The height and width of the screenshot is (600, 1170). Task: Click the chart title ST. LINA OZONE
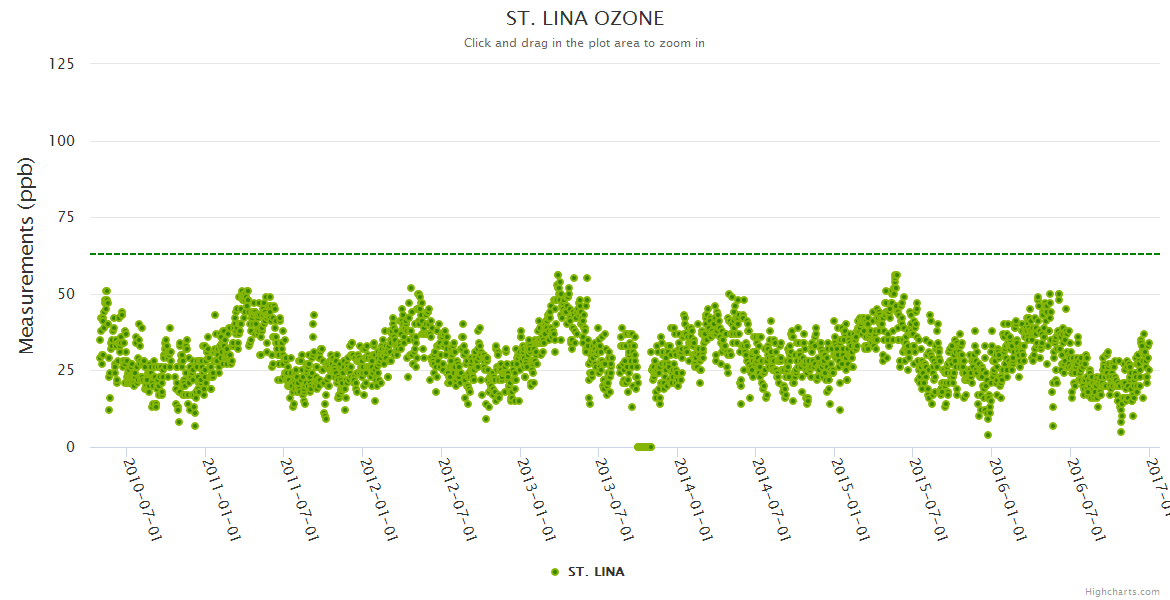585,19
